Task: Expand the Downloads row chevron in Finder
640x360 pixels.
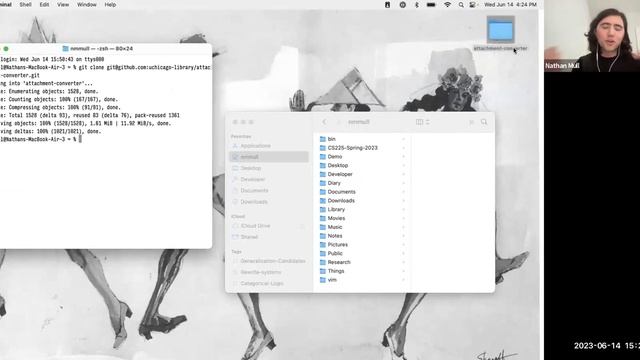Action: click(403, 201)
